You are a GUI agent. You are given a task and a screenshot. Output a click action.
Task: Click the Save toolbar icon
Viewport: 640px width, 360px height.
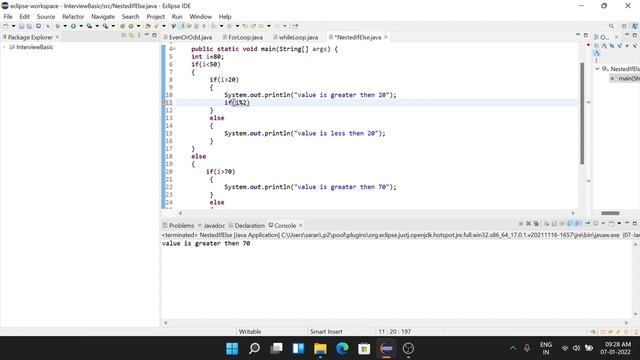pyautogui.click(x=21, y=26)
